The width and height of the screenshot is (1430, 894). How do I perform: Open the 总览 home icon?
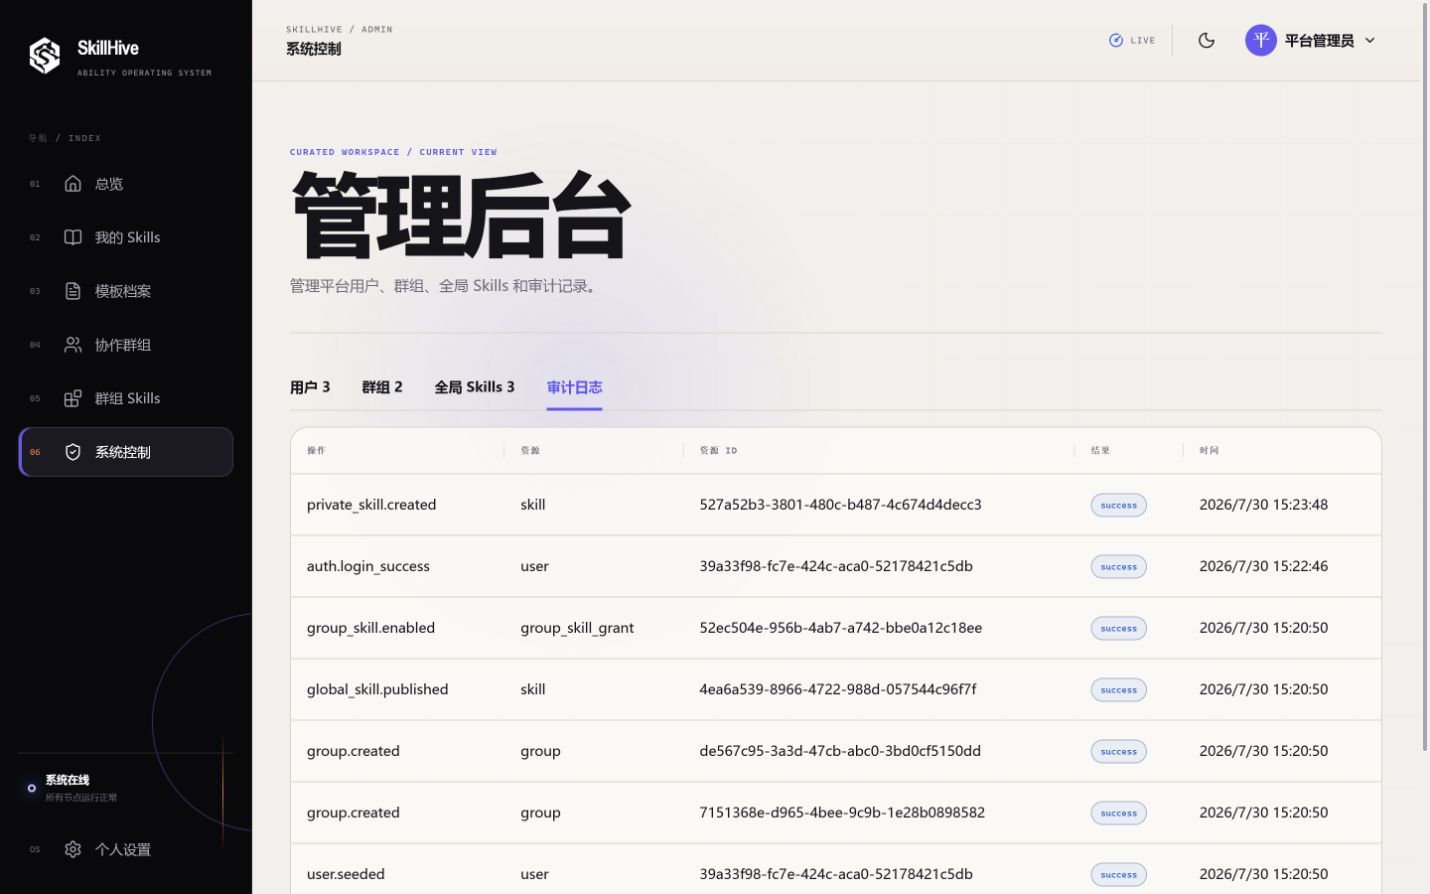(x=73, y=183)
